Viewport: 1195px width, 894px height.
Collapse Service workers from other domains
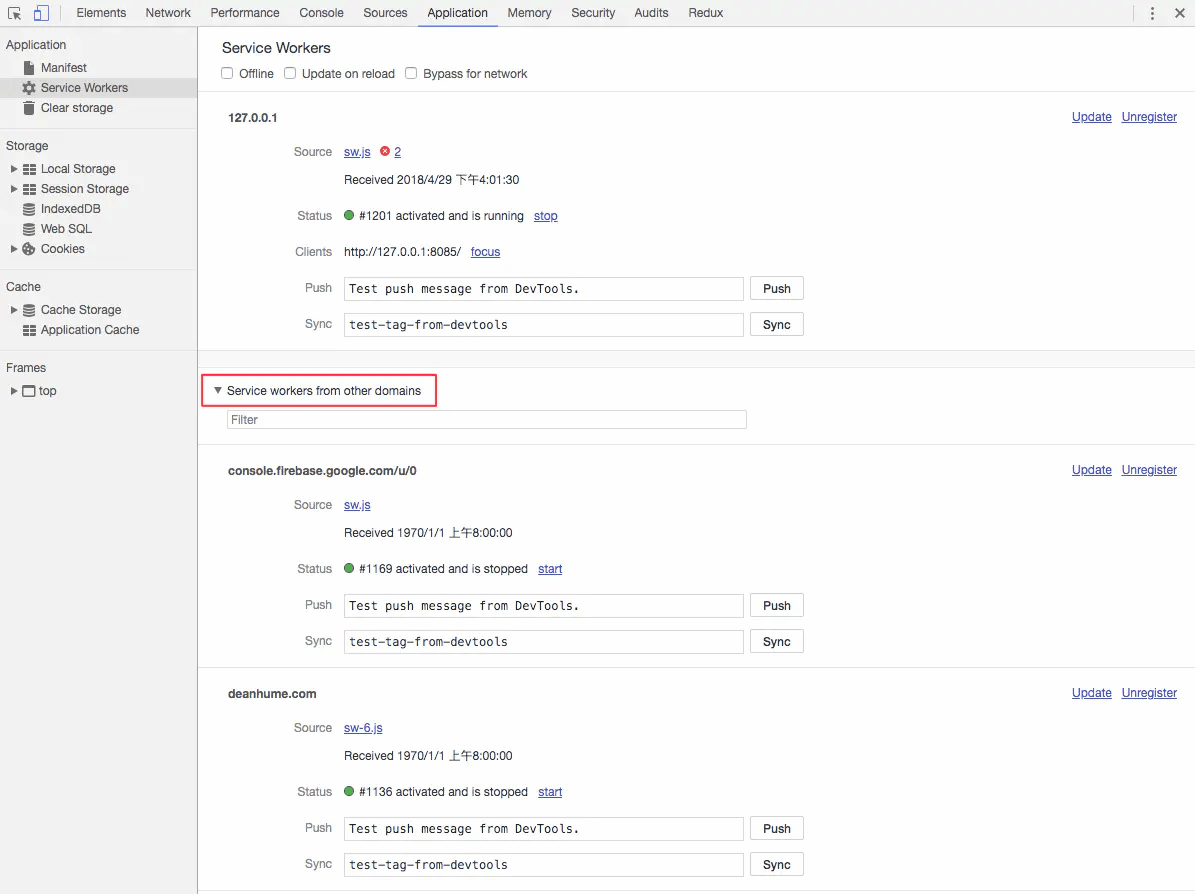(x=218, y=391)
